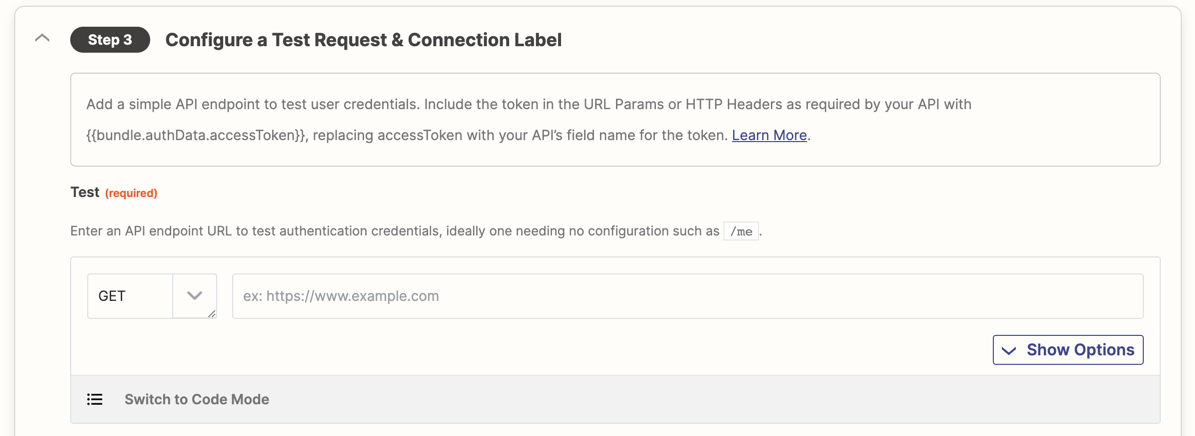Click the Step 3 badge

[x=110, y=40]
